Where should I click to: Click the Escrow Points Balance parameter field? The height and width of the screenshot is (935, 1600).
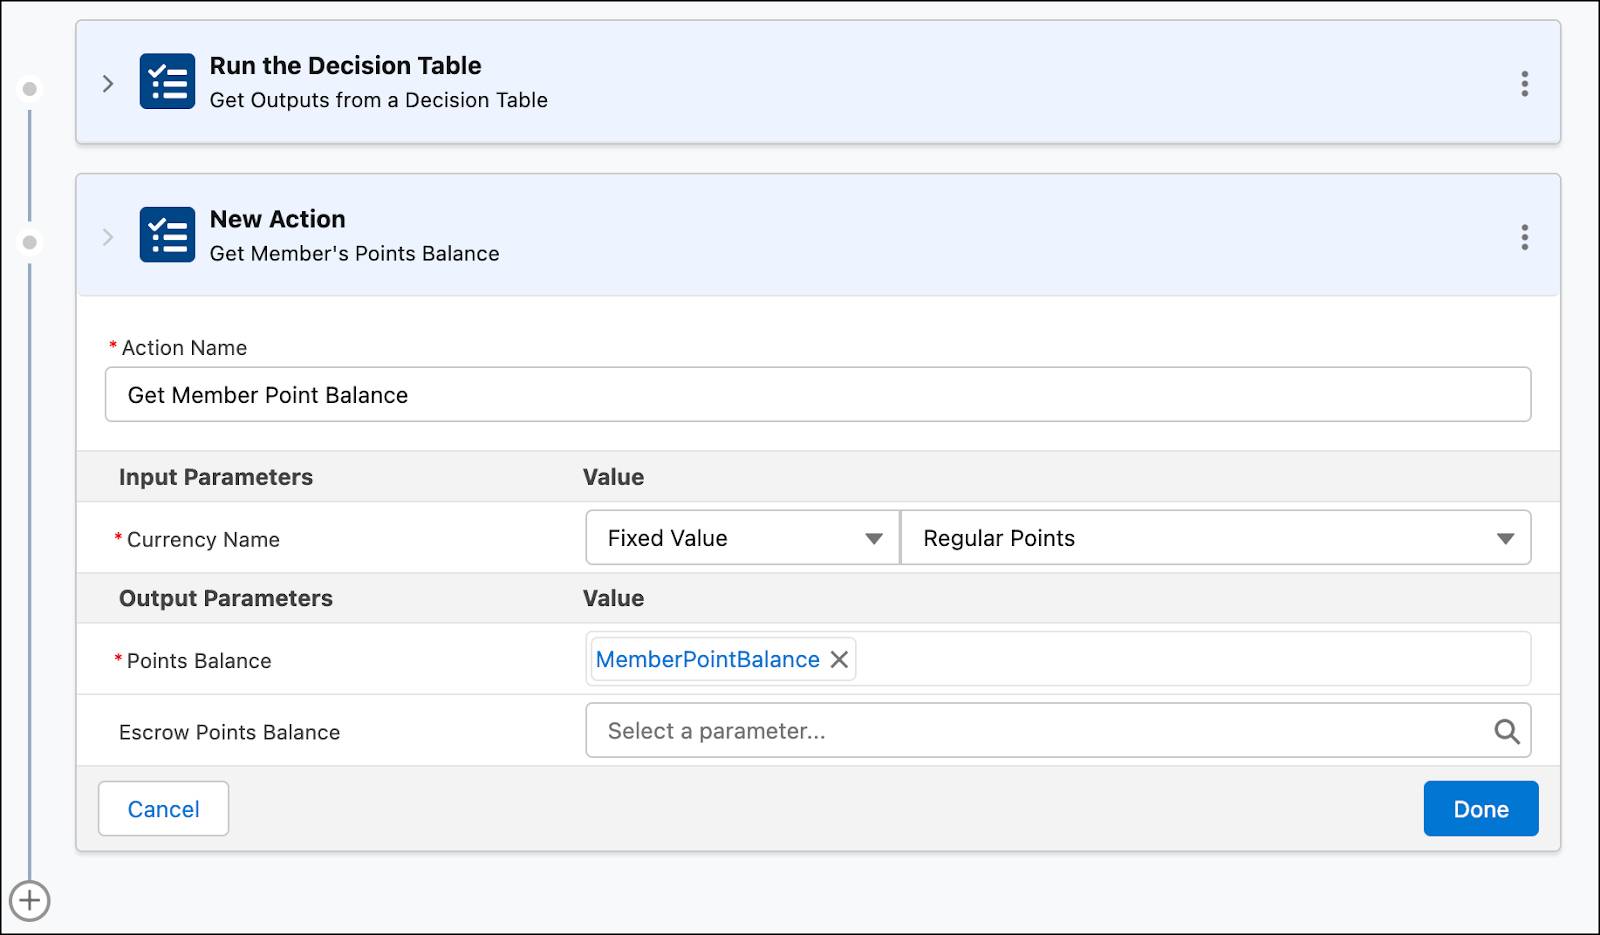tap(1058, 731)
